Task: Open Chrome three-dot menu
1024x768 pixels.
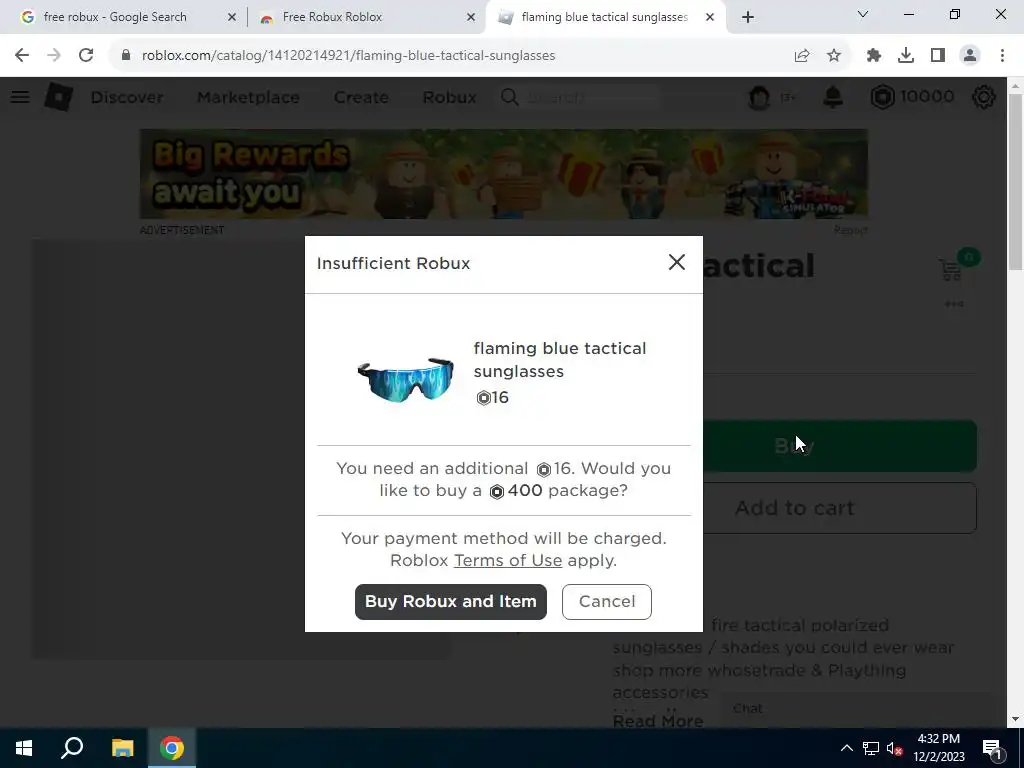Action: tap(1002, 56)
